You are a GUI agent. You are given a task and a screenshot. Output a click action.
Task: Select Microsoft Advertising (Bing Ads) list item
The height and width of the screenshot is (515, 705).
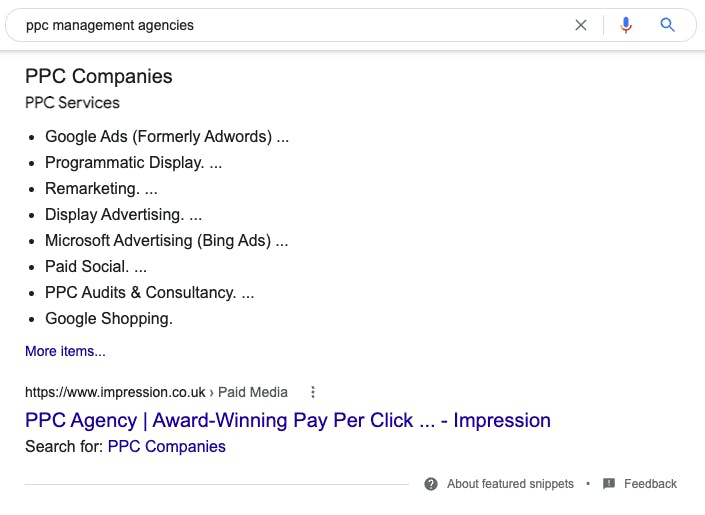tap(166, 241)
